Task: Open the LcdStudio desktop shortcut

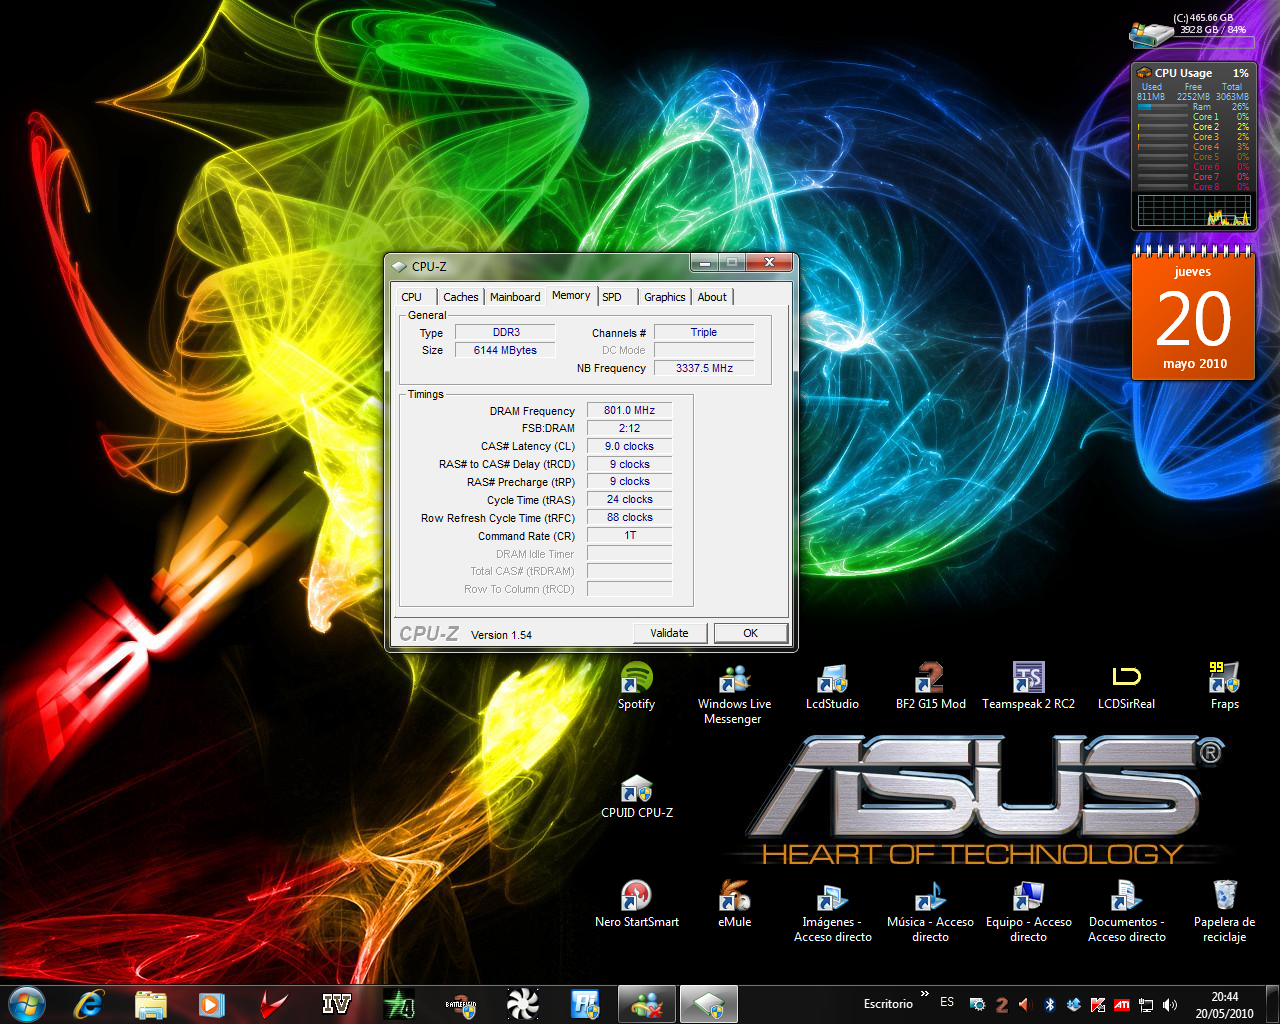Action: (832, 686)
